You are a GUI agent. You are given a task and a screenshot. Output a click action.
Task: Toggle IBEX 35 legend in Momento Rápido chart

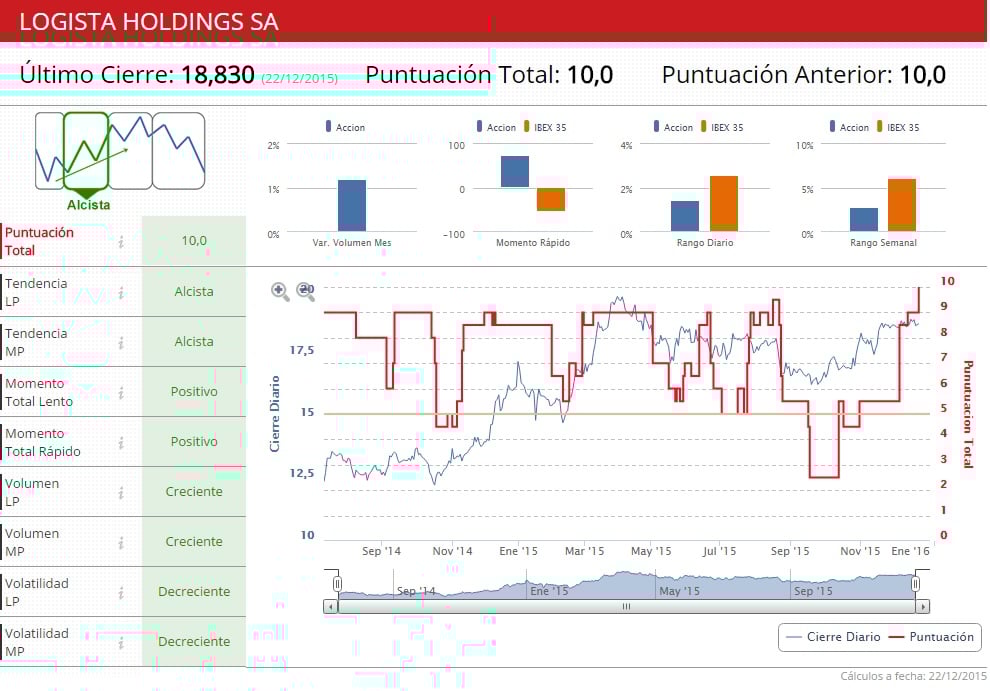click(545, 127)
